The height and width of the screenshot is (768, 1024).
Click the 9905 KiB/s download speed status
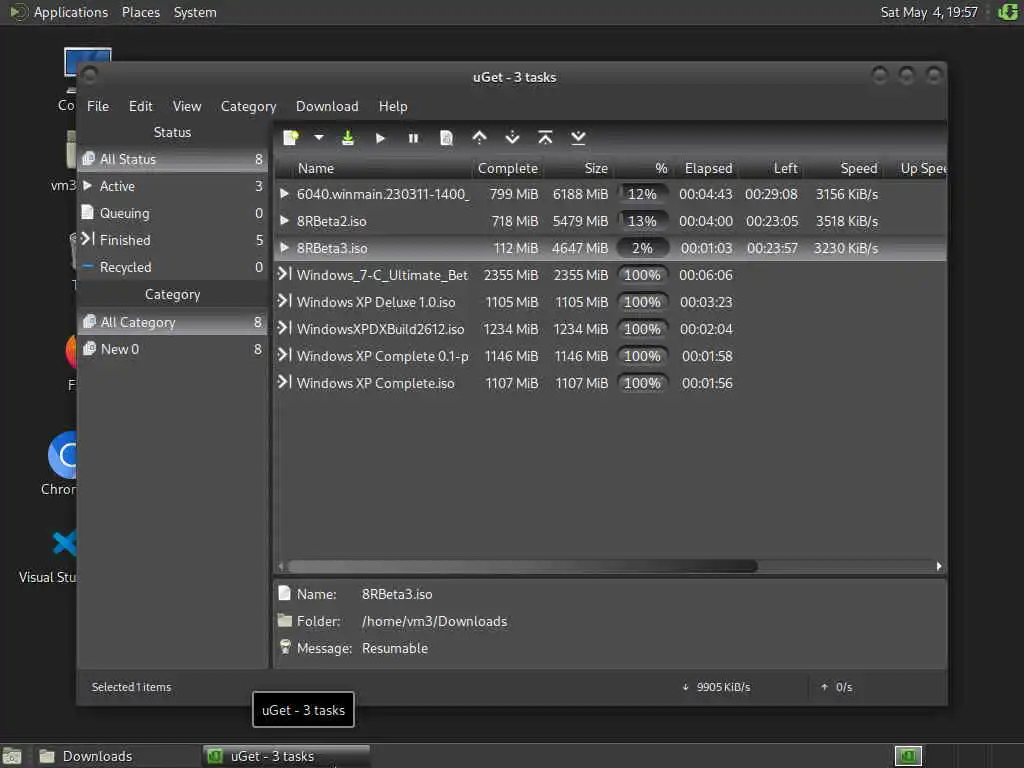pyautogui.click(x=716, y=687)
